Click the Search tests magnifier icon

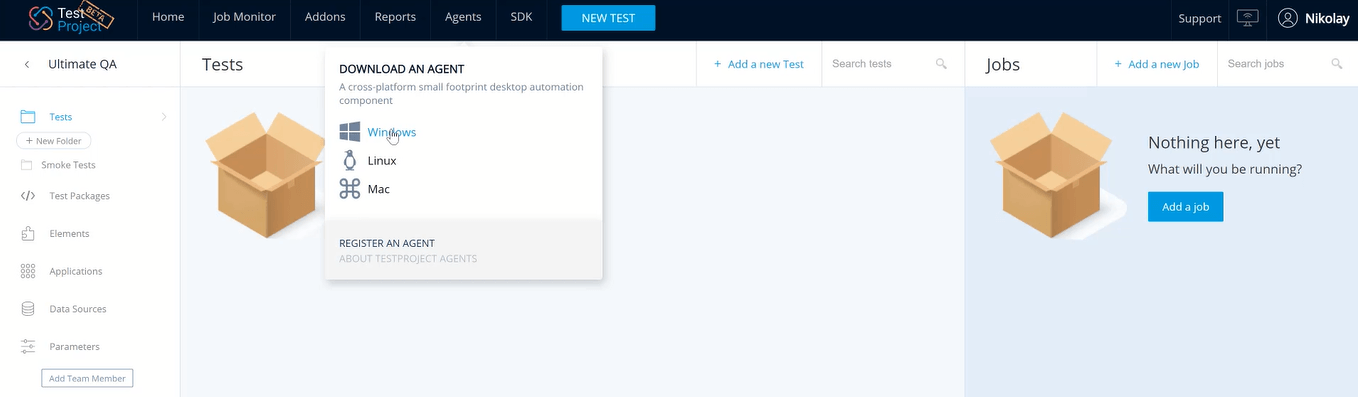click(941, 64)
